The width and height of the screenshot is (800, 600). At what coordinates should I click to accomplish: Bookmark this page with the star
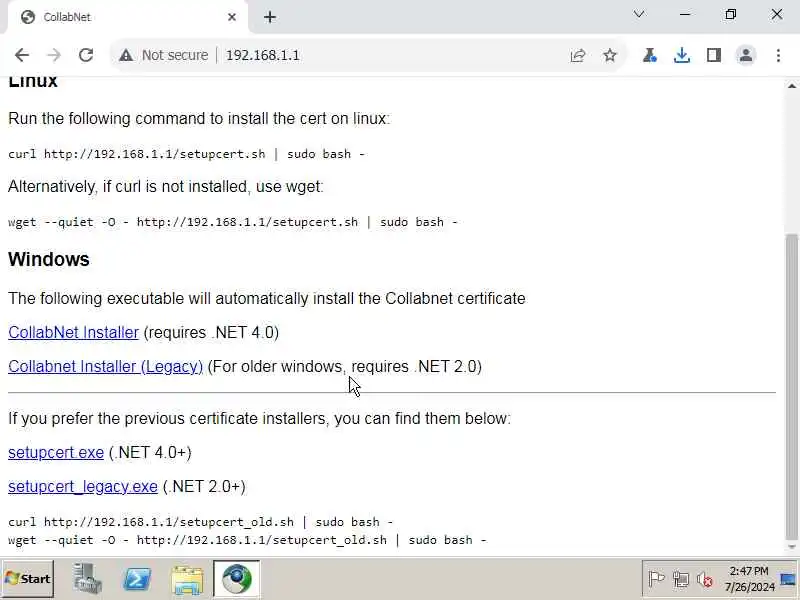tap(610, 55)
